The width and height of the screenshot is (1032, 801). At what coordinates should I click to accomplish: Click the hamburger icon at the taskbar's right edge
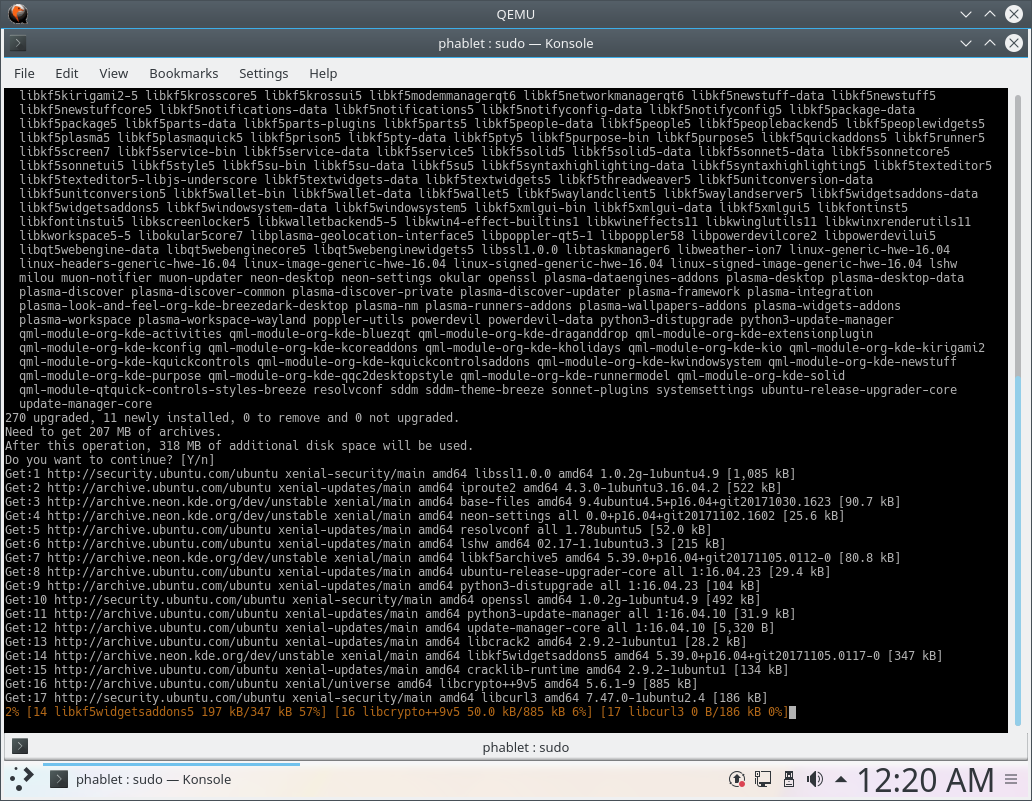[1011, 778]
